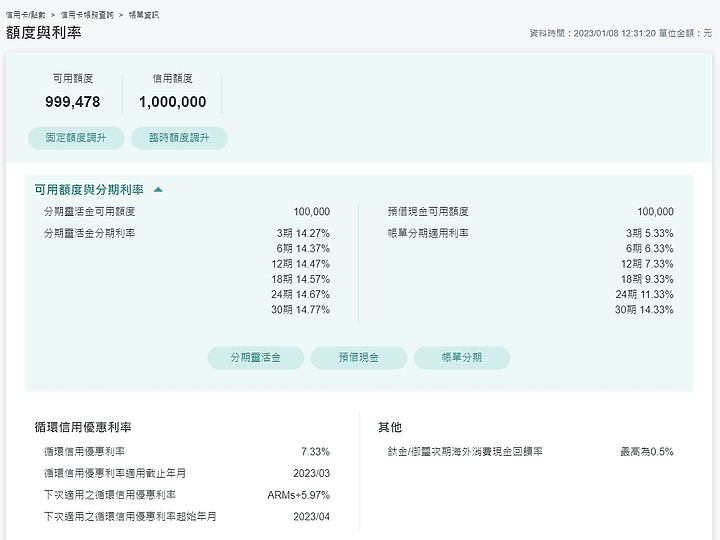Image resolution: width=720 pixels, height=540 pixels.
Task: Select the 2023/04 start date value
Action: 312,517
